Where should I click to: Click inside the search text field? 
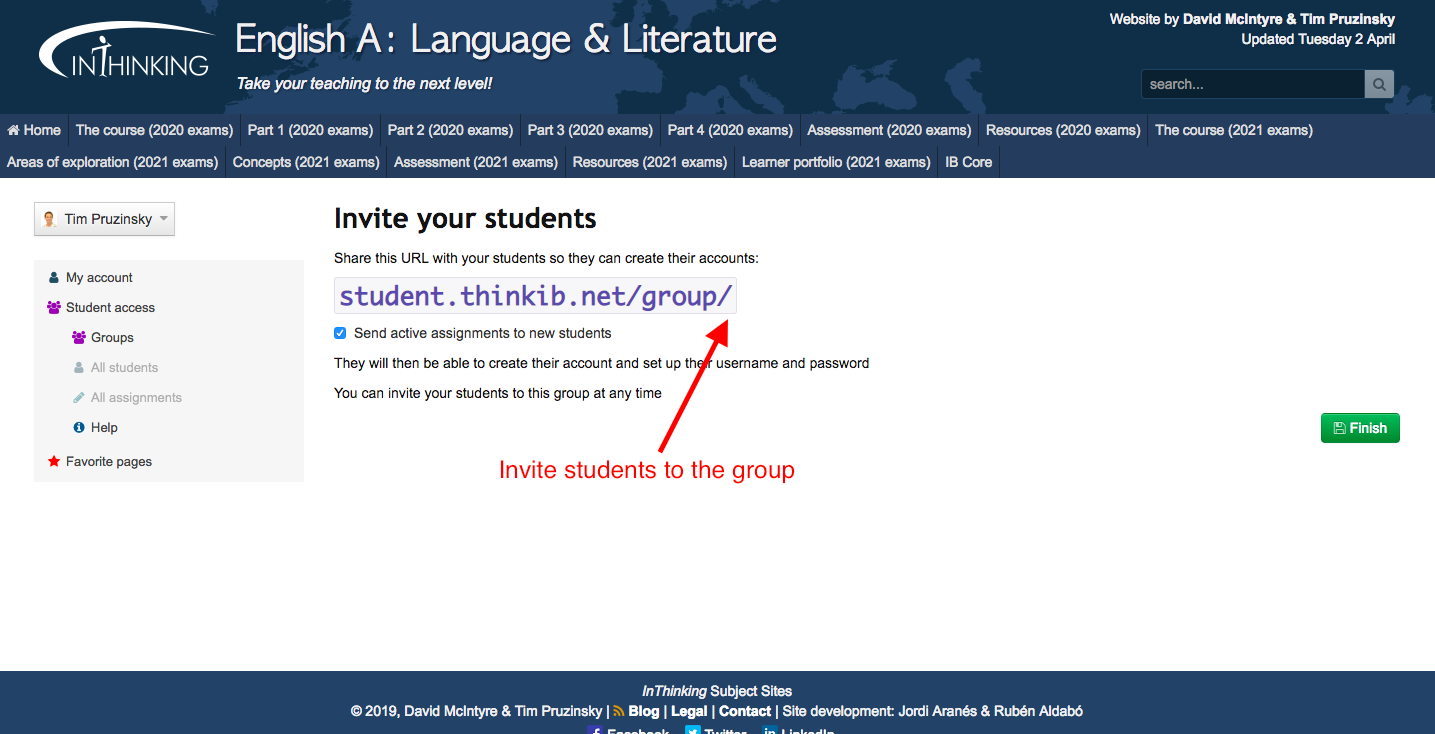click(1252, 85)
